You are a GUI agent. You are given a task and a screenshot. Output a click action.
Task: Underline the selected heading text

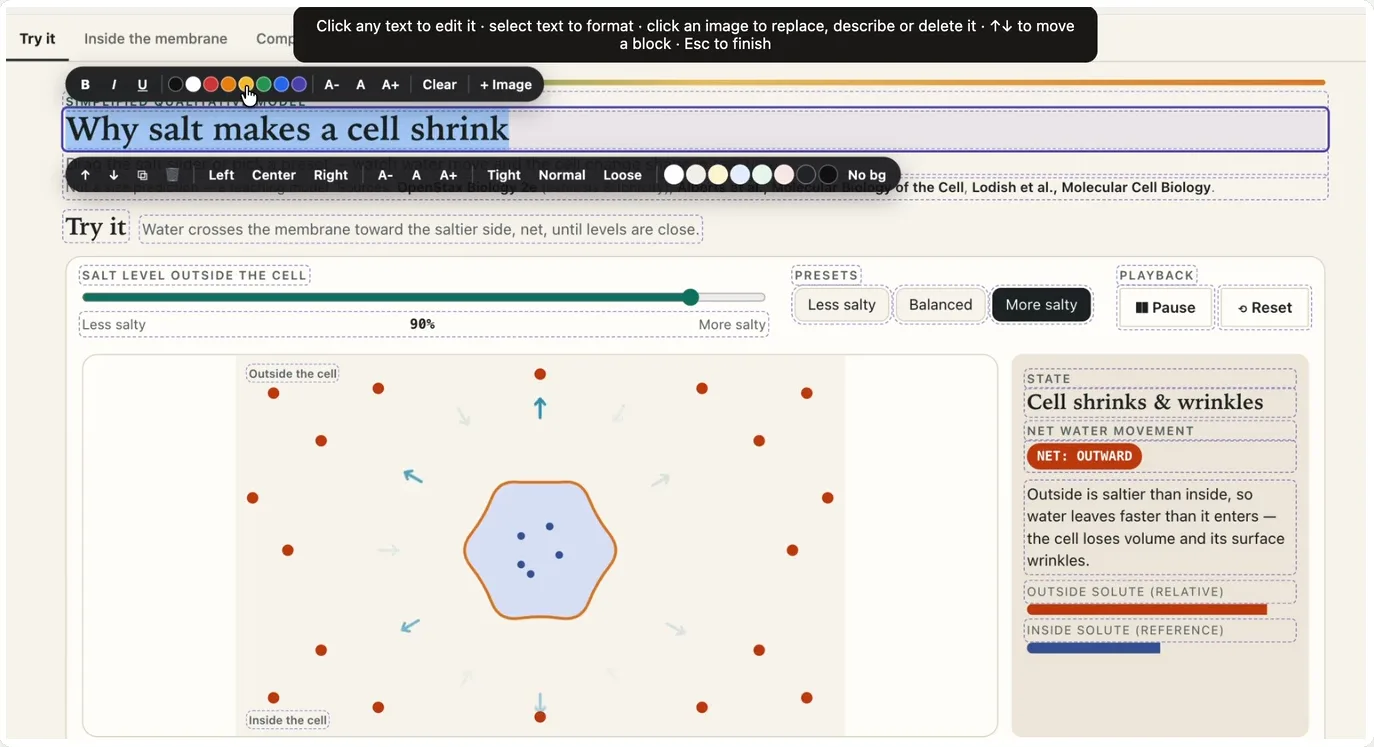tap(142, 85)
